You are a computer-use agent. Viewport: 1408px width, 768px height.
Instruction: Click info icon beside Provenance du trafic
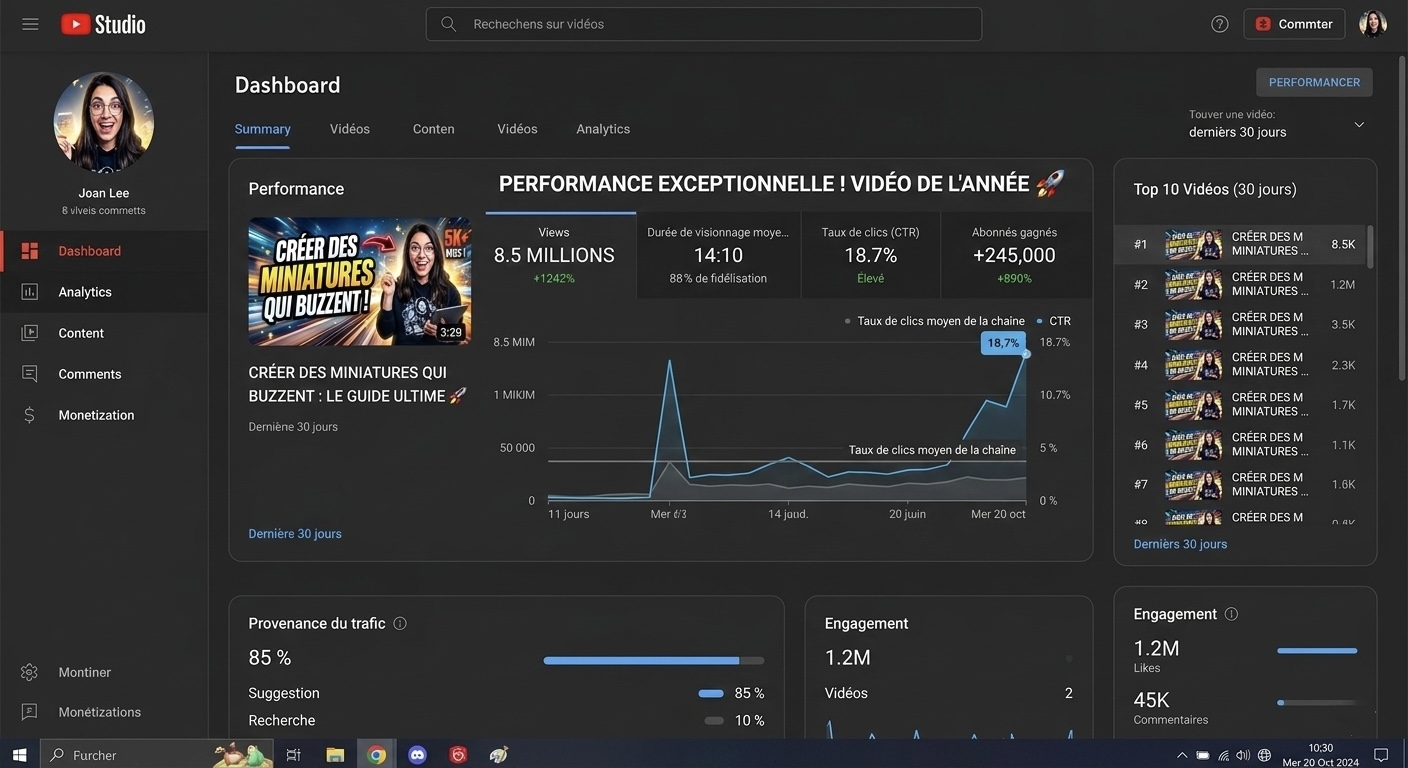400,623
